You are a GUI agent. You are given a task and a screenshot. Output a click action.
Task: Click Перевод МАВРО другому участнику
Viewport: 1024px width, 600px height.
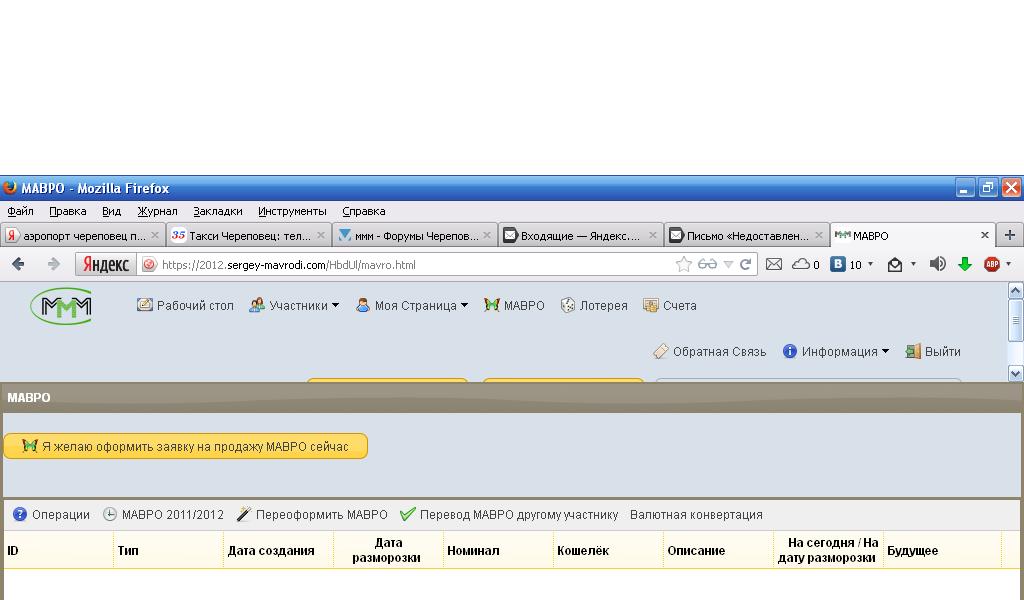(x=509, y=514)
